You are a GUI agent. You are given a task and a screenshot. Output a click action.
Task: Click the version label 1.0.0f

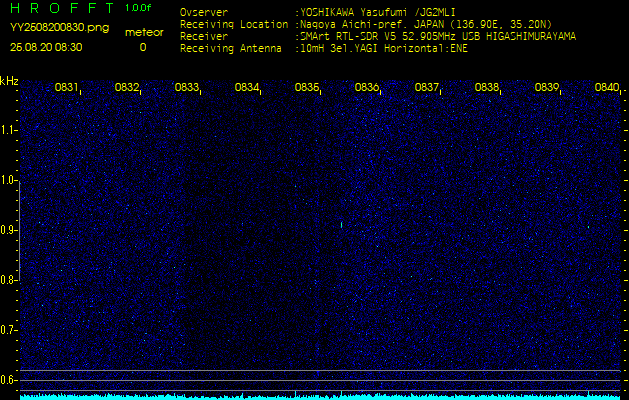(138, 8)
